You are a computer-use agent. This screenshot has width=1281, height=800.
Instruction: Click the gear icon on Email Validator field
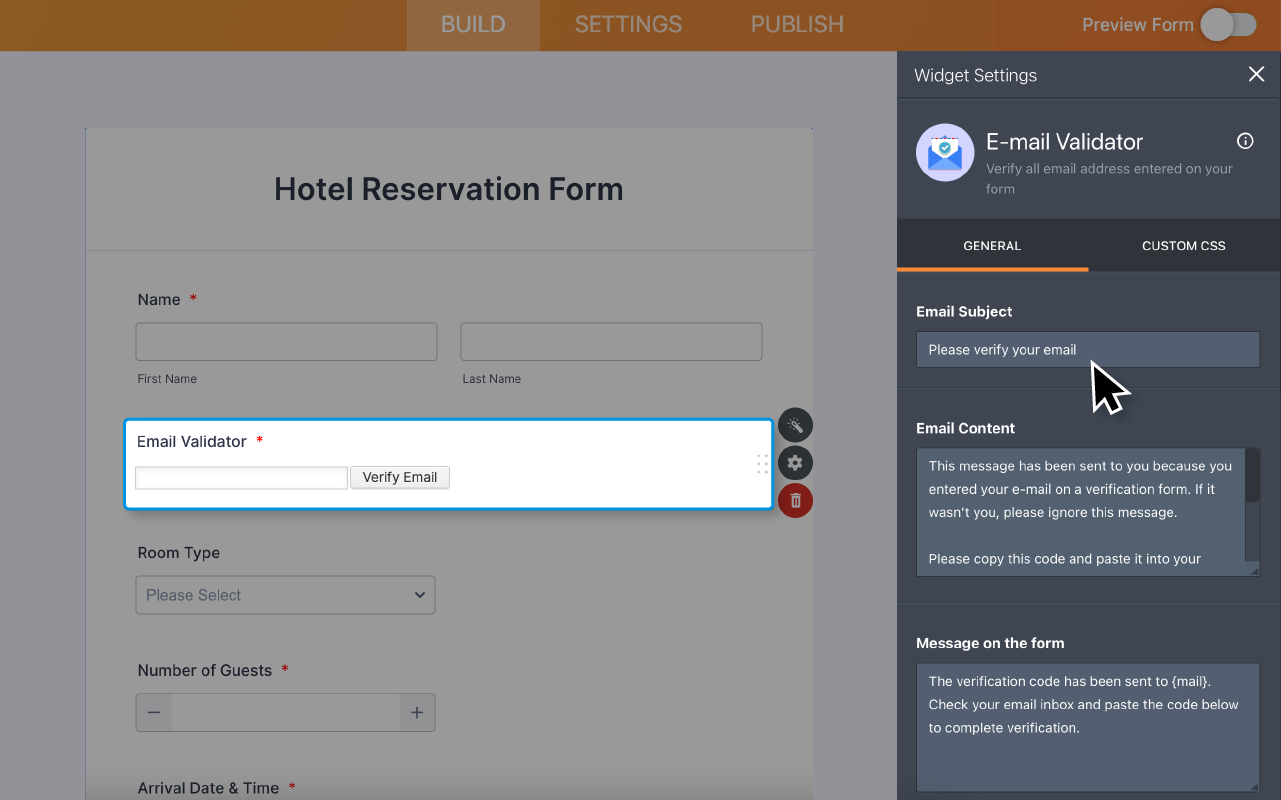click(x=795, y=462)
